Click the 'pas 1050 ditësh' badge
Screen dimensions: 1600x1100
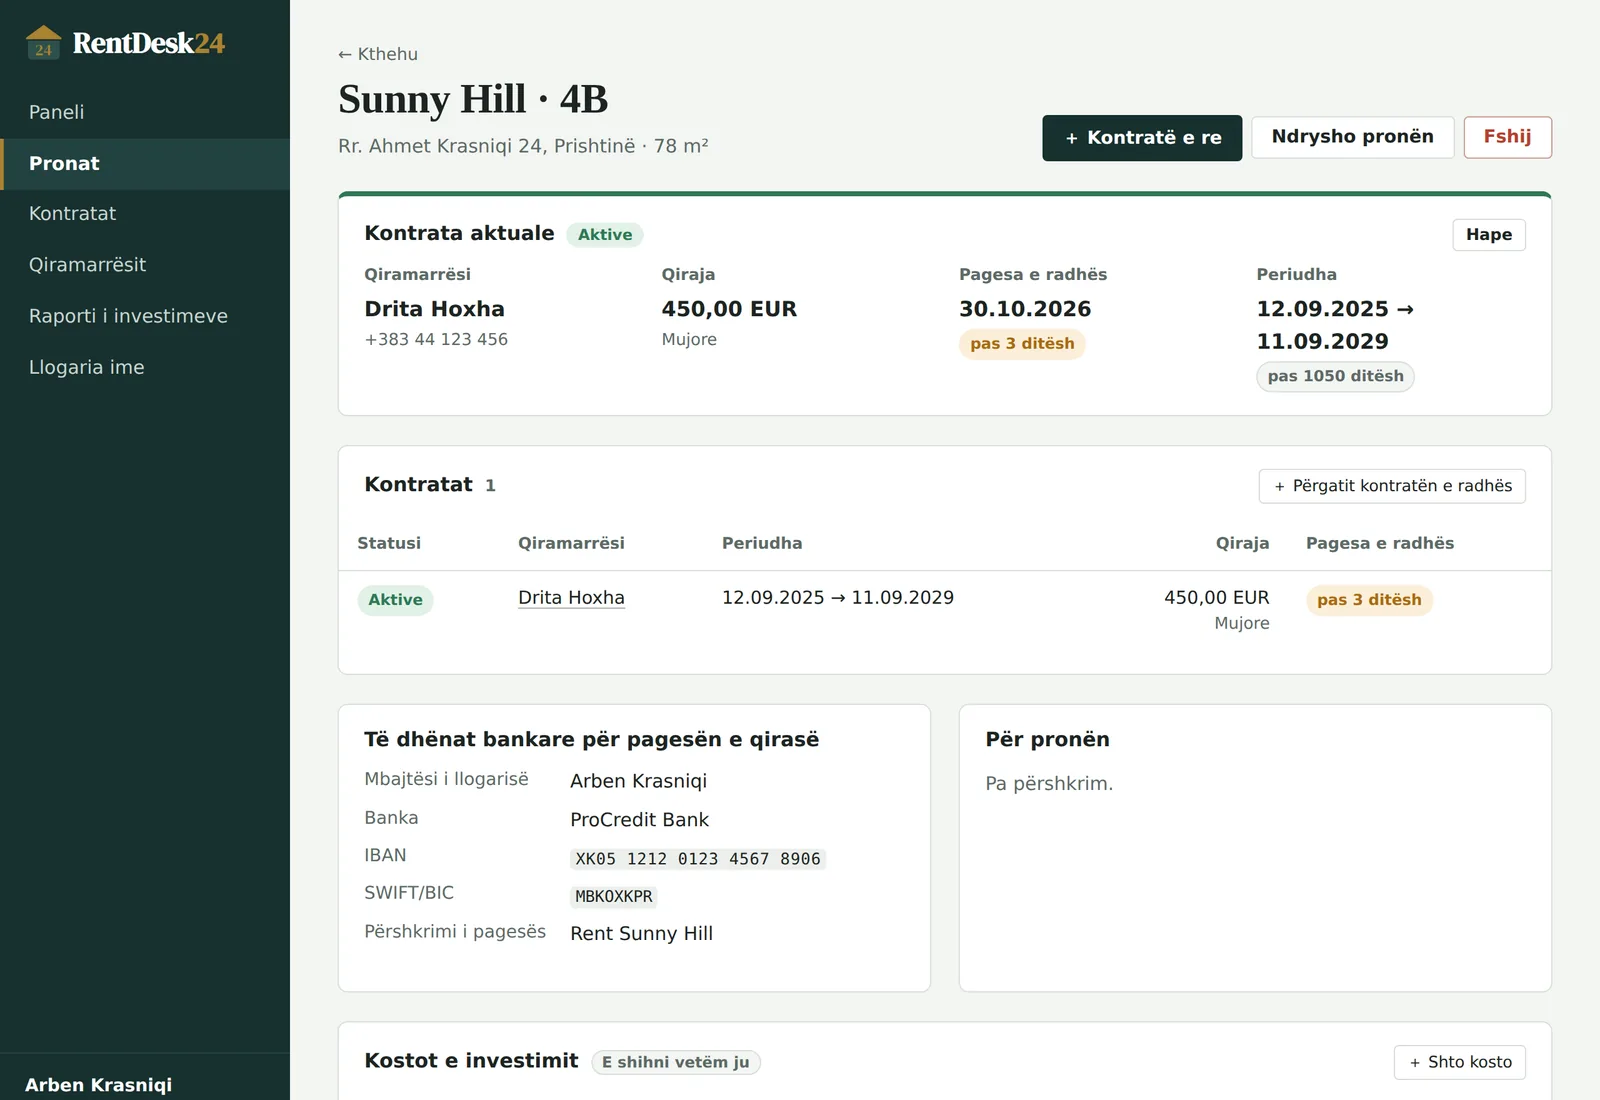point(1335,377)
